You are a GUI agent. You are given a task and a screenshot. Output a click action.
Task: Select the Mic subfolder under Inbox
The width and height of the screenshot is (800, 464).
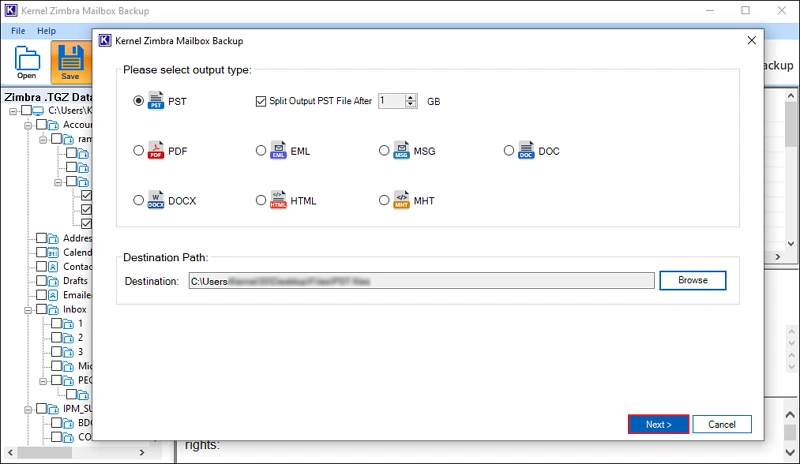coord(85,366)
